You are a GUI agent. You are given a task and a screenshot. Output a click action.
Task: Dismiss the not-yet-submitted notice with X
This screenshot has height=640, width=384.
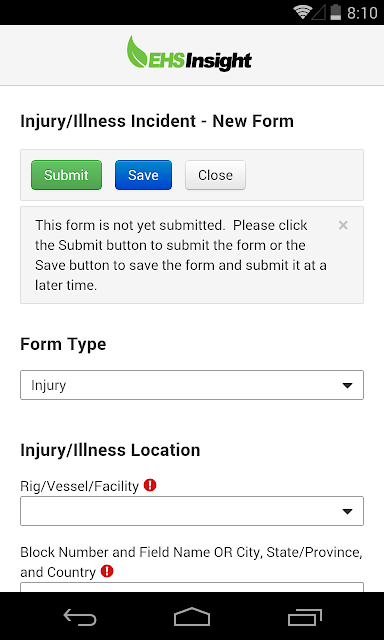[343, 225]
